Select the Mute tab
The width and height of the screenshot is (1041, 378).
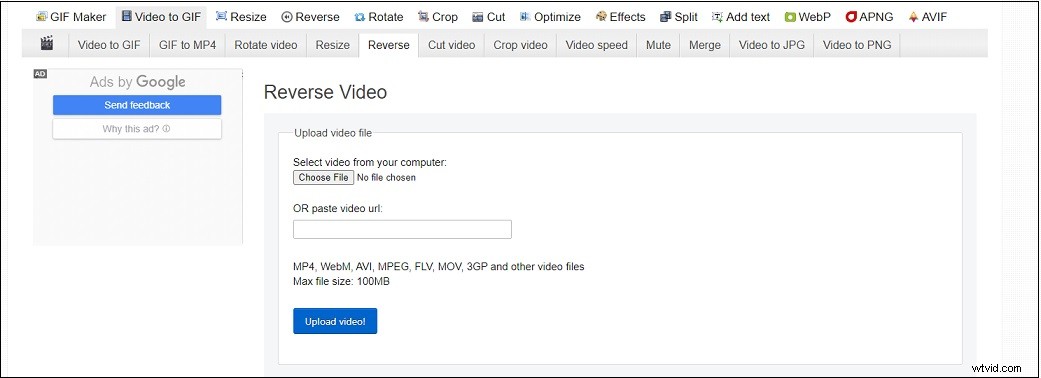[658, 45]
